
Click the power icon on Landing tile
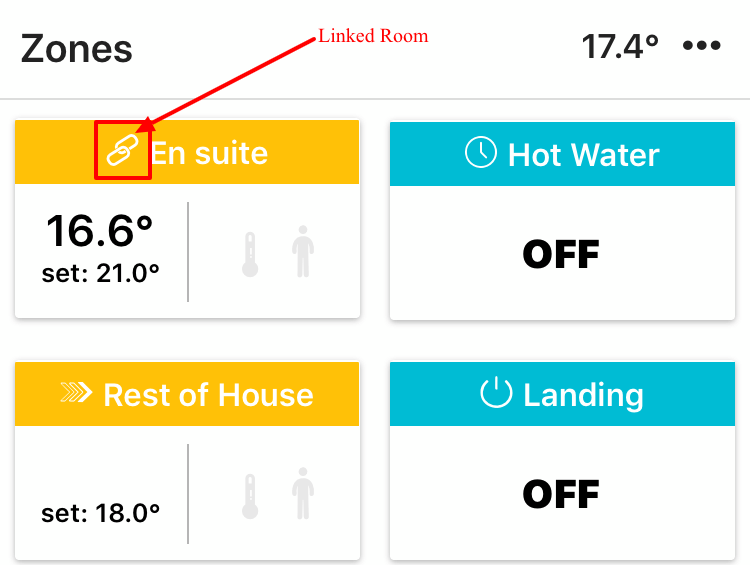(496, 392)
